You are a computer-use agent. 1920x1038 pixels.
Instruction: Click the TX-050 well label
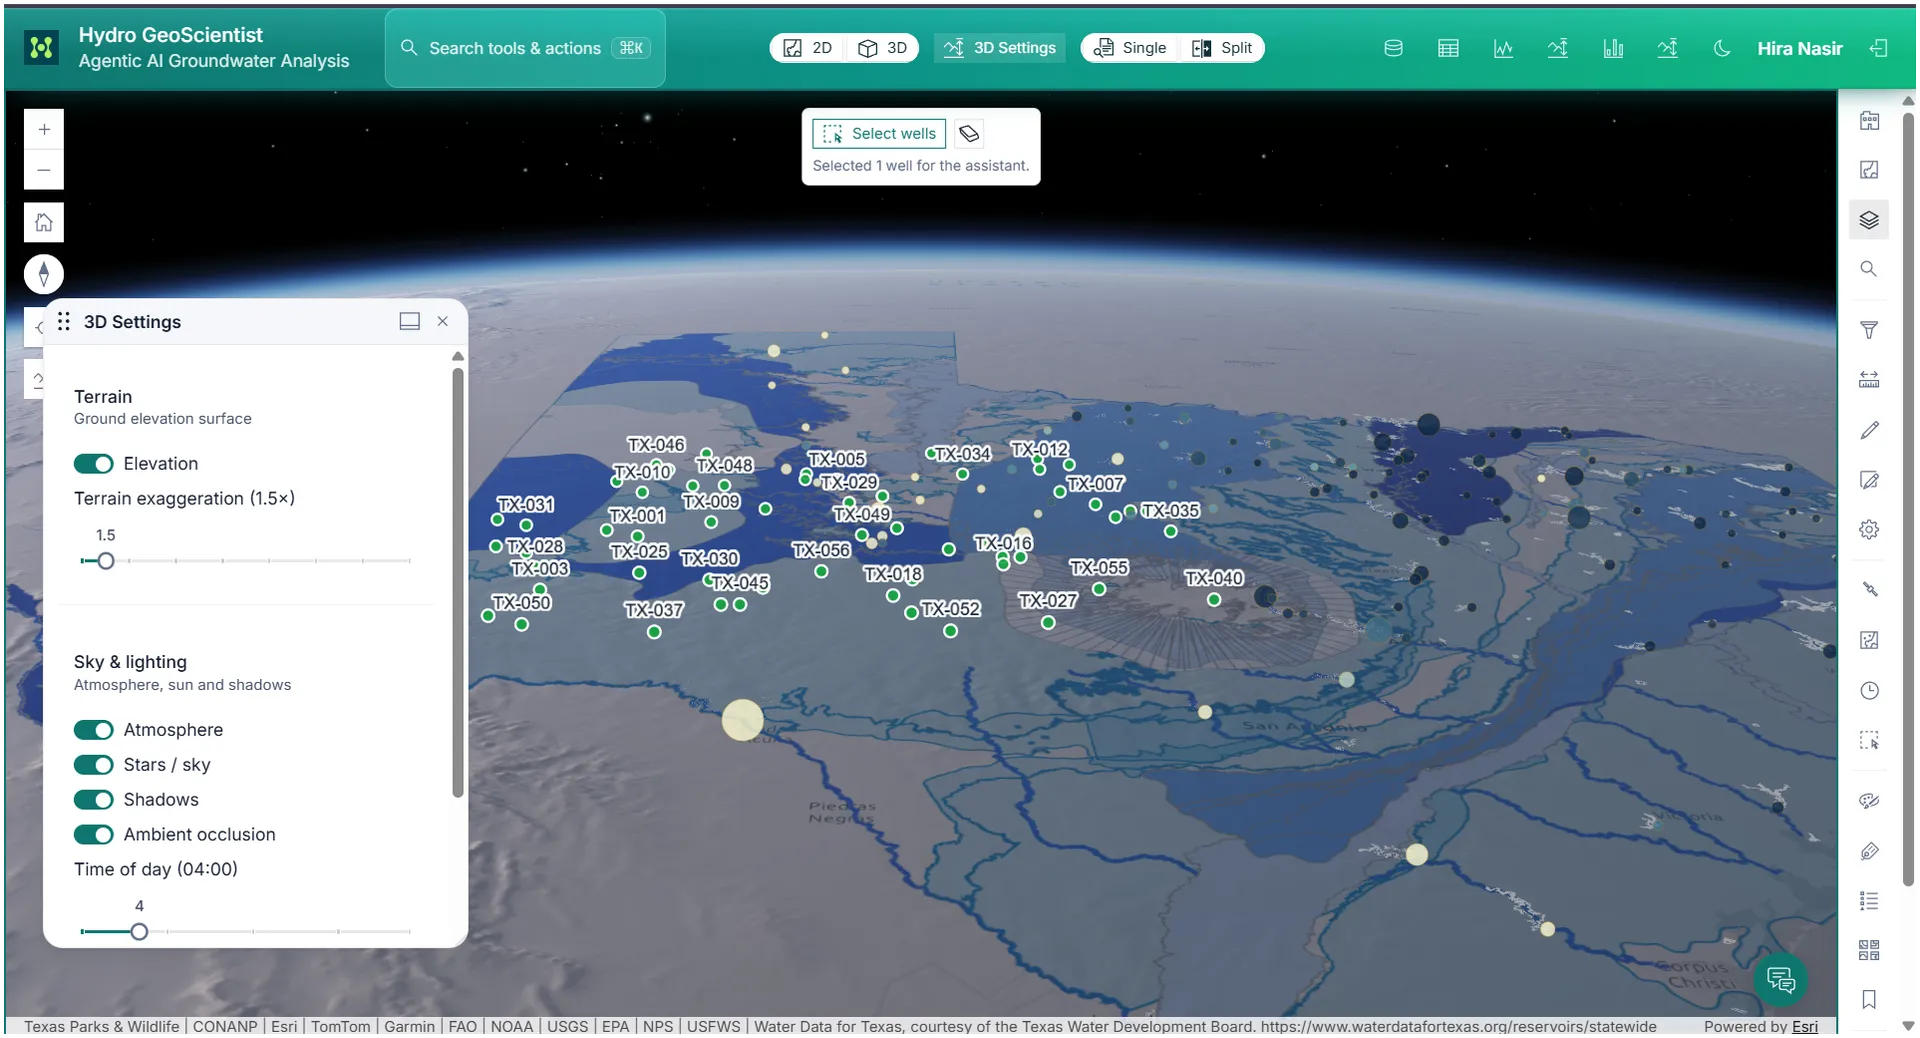[x=522, y=603]
